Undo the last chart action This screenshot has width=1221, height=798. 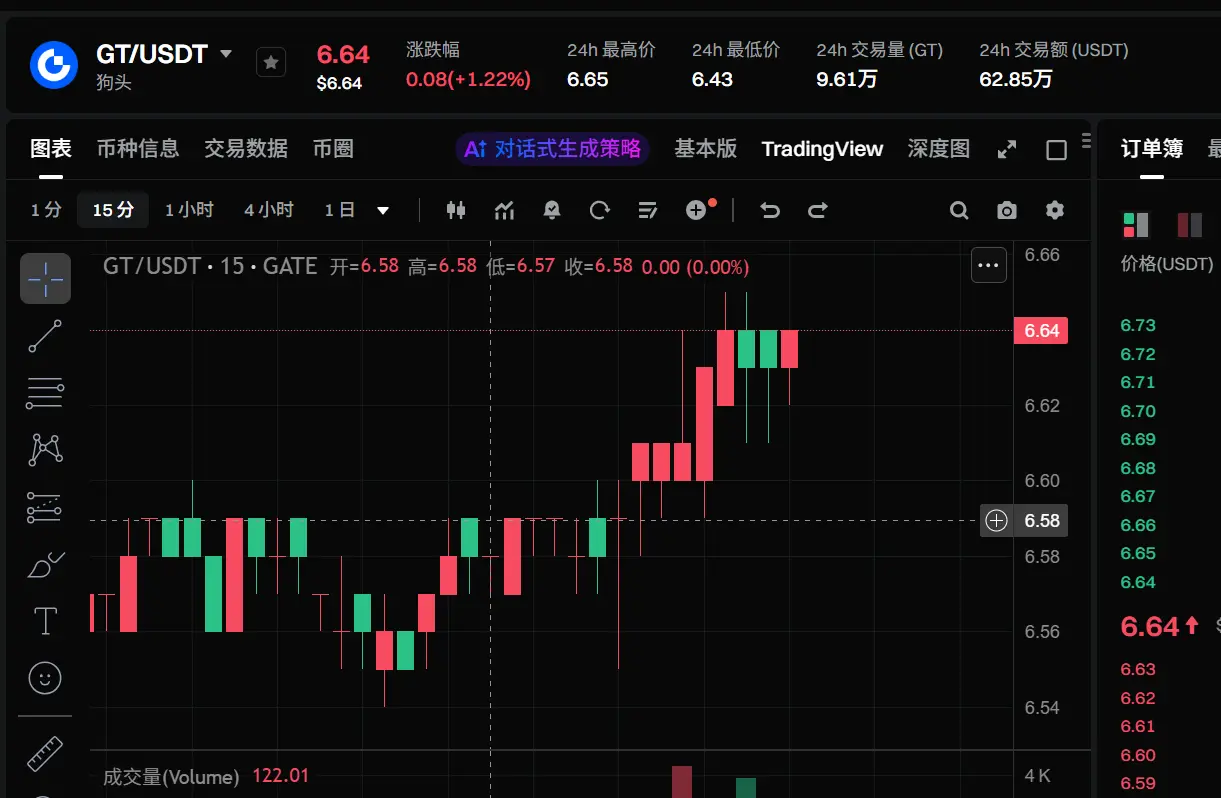click(x=770, y=210)
